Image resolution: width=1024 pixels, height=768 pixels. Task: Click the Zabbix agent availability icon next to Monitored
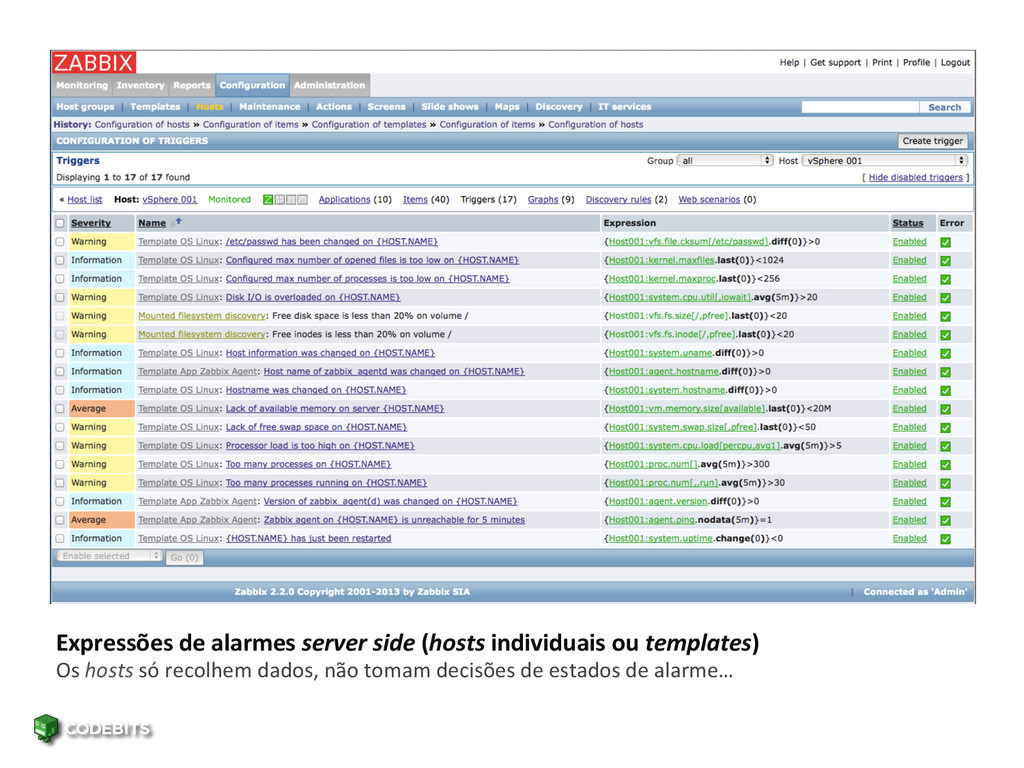(x=268, y=200)
